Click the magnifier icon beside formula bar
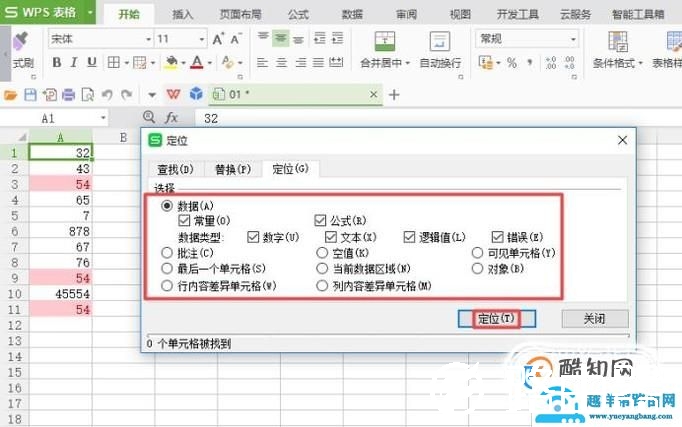The width and height of the screenshot is (682, 427). pyautogui.click(x=149, y=117)
